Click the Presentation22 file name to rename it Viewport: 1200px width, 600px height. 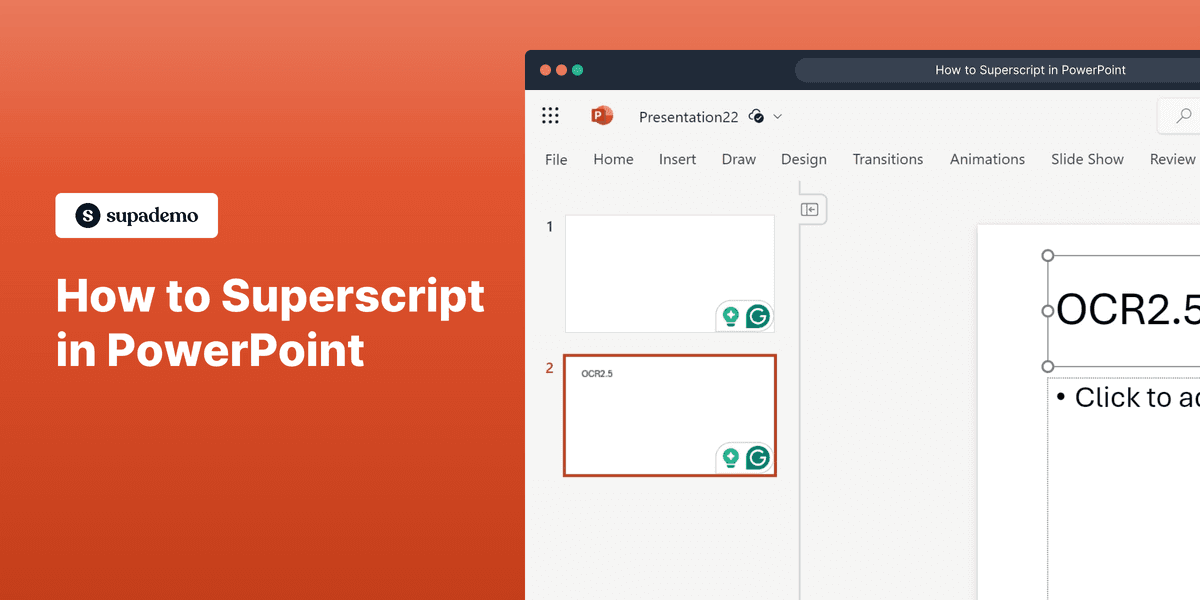[x=688, y=116]
